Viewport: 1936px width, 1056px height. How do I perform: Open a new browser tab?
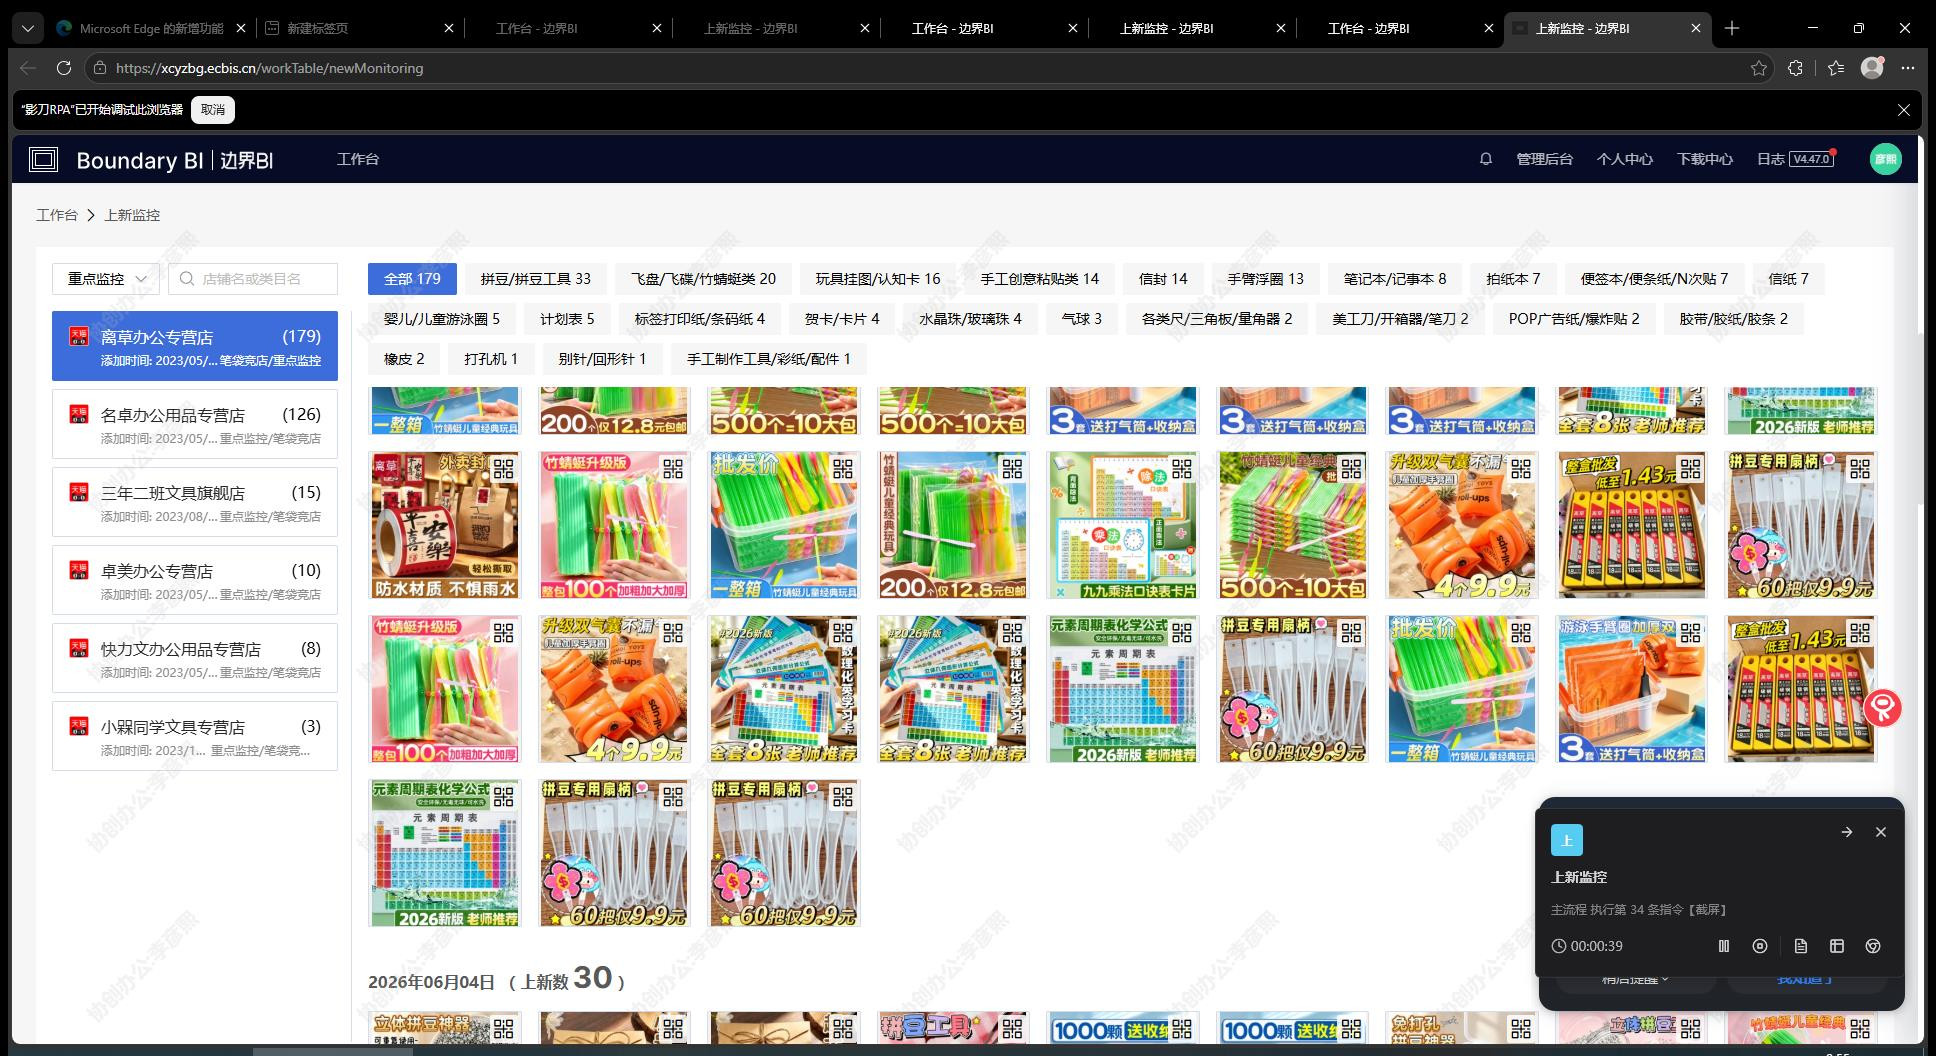(x=1732, y=28)
